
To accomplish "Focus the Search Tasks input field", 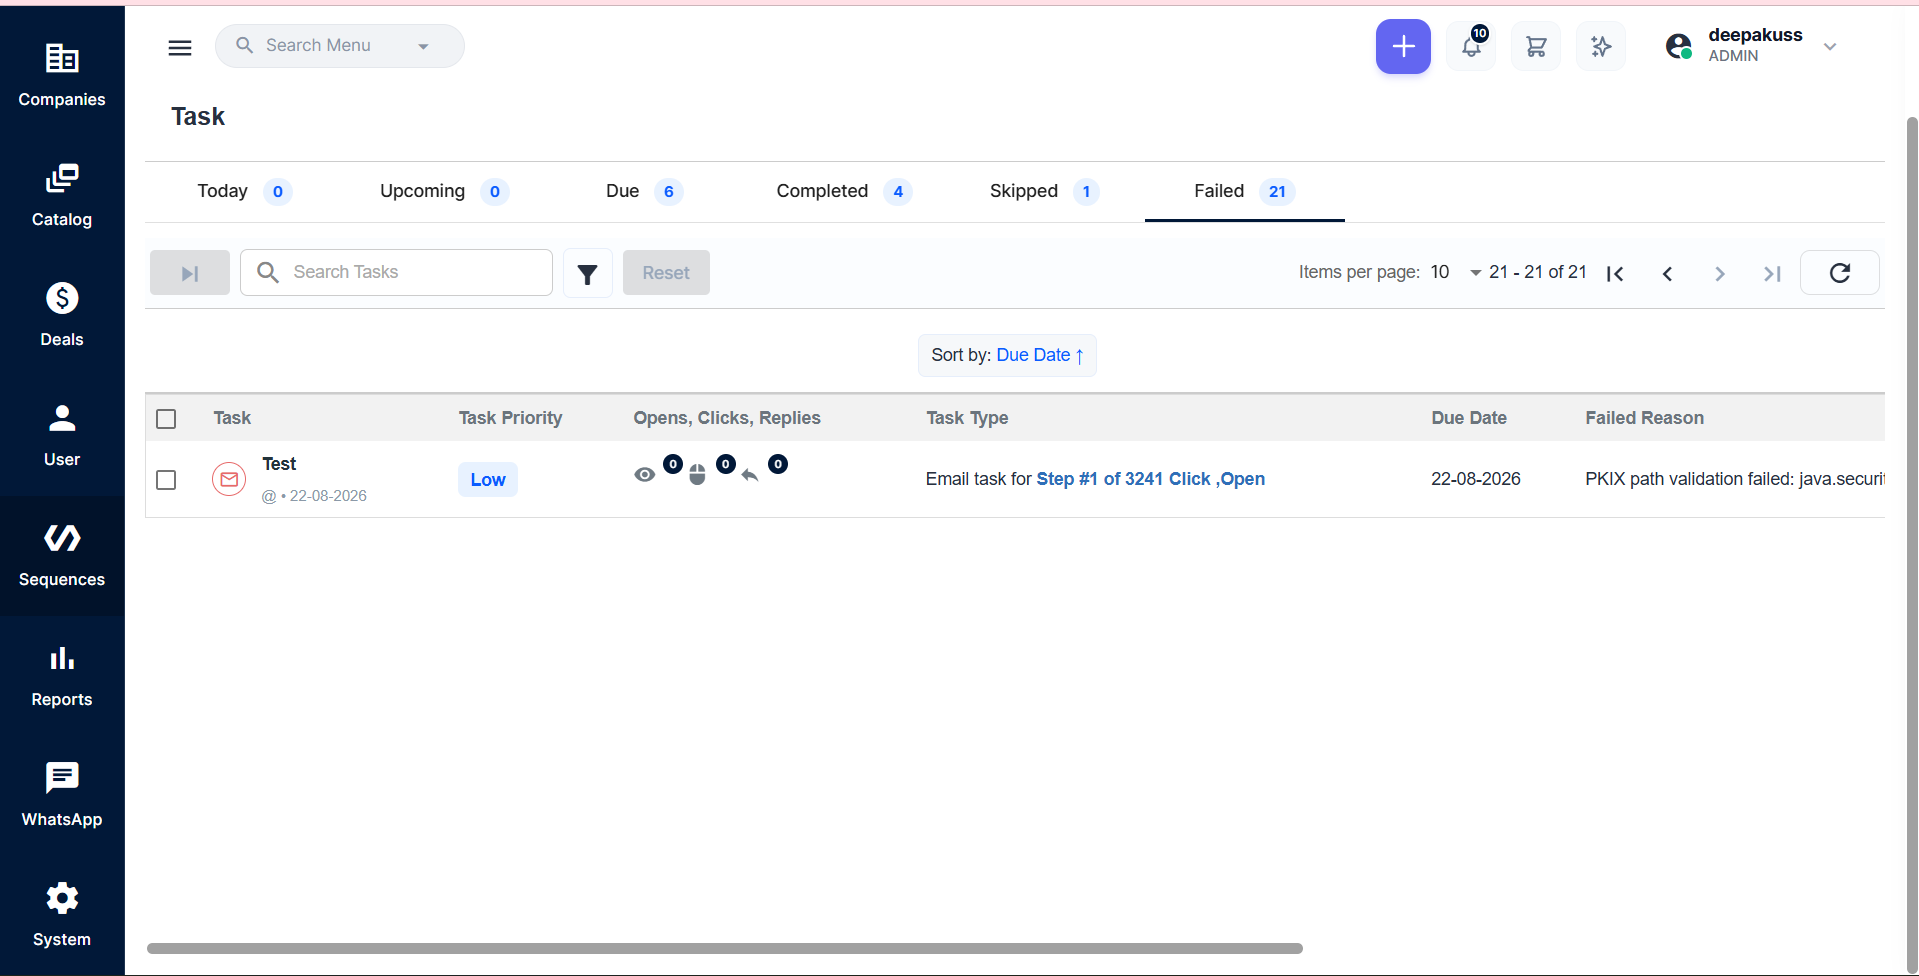I will click(396, 272).
